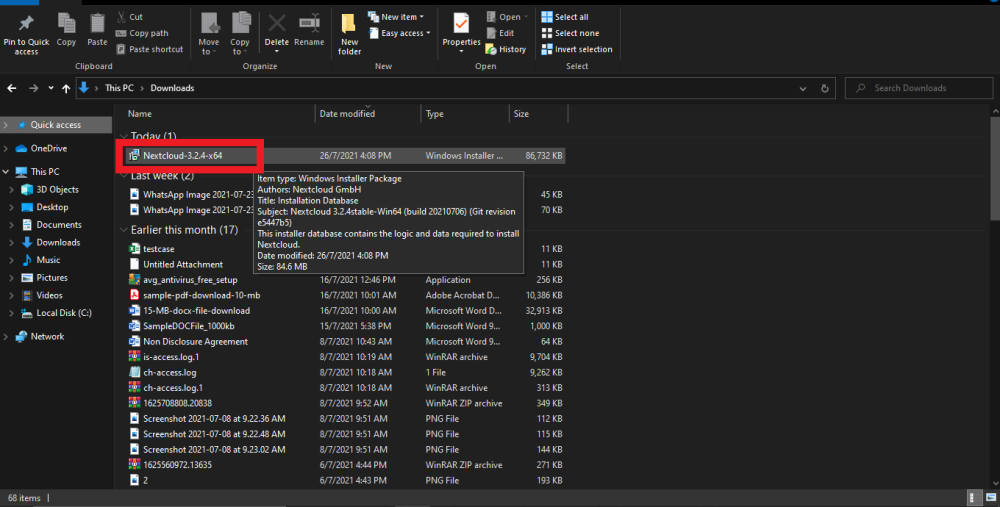
Task: Click the Delete icon in Organize group
Action: 276,24
